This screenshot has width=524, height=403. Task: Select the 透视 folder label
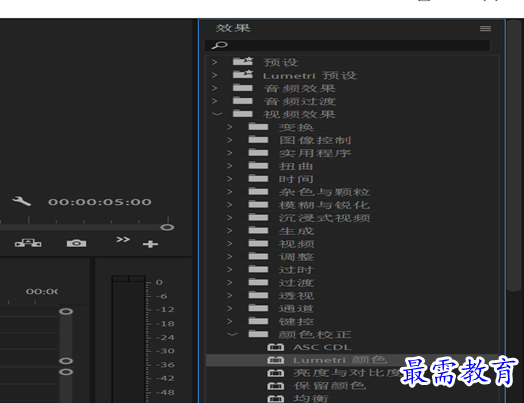coord(296,295)
